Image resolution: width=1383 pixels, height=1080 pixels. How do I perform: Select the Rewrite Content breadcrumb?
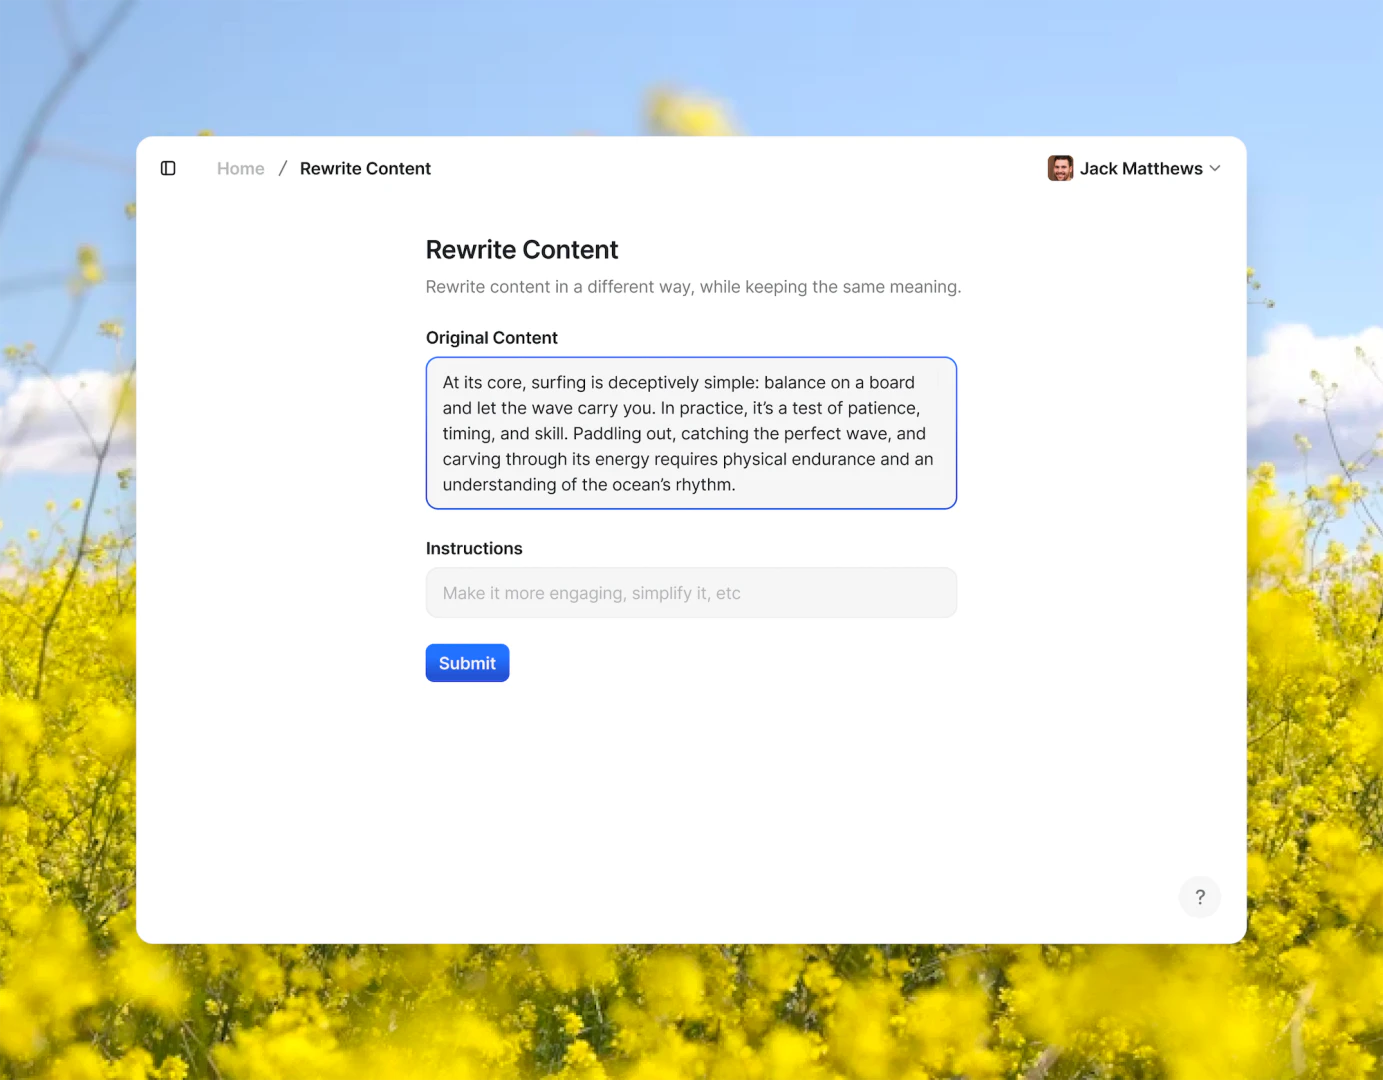pos(365,168)
